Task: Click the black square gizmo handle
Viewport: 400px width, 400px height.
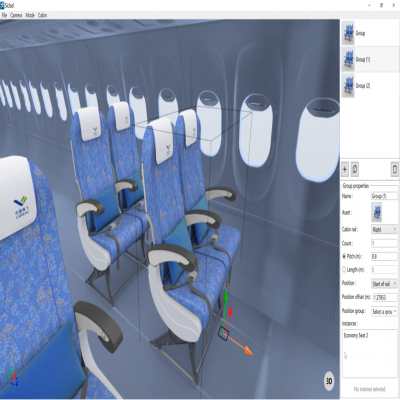Action: point(223,334)
